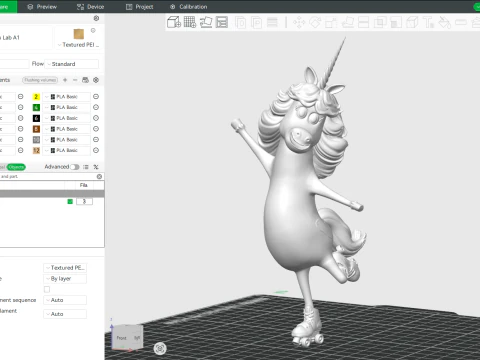Switch to the Device tab

90,7
